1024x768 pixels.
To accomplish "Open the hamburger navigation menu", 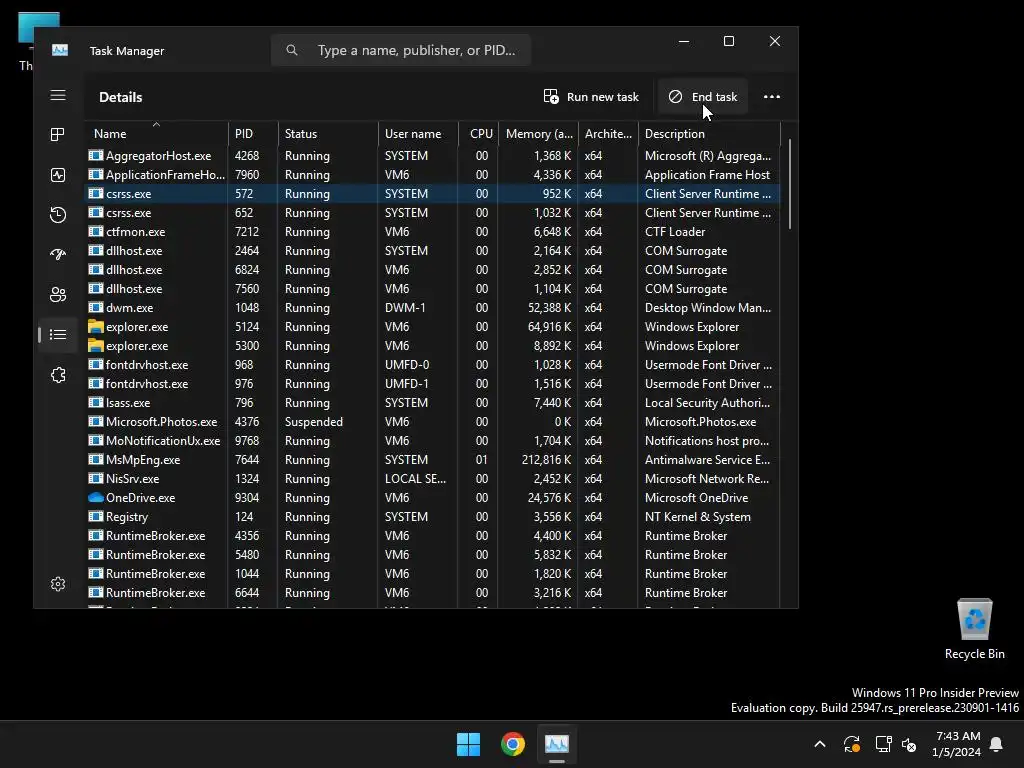I will [x=58, y=96].
